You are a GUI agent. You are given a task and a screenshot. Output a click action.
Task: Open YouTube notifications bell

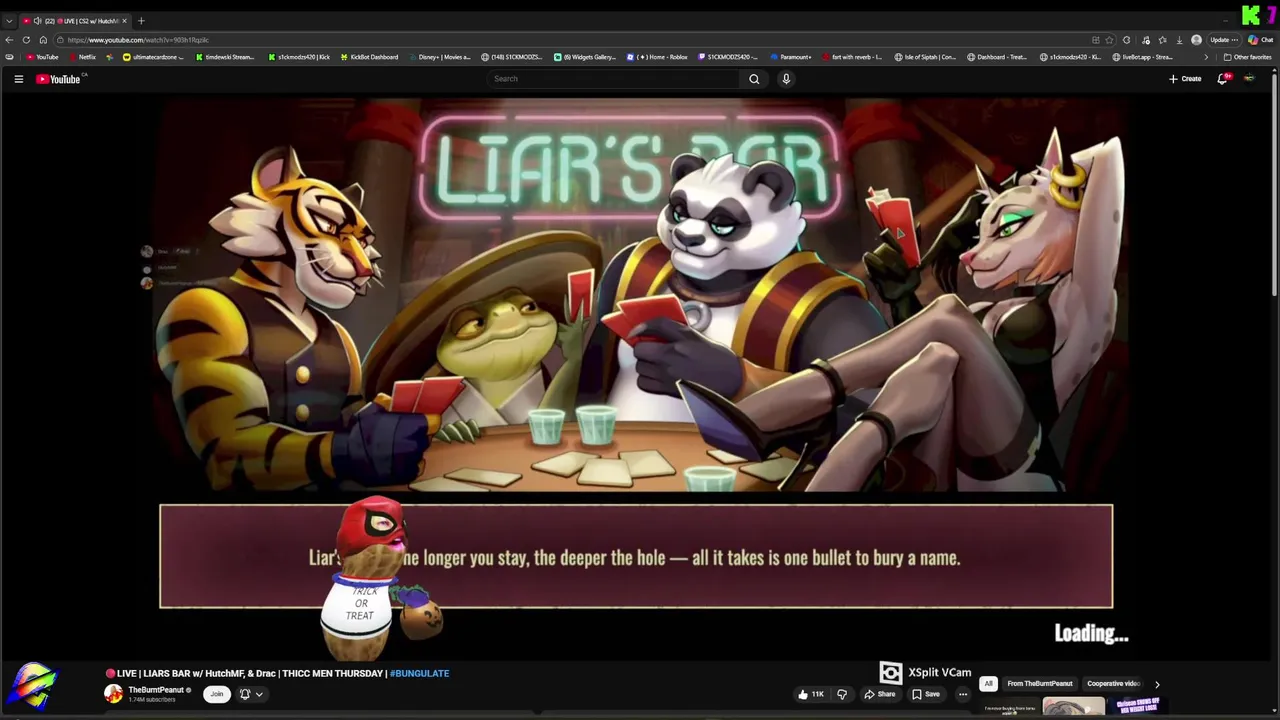(x=1222, y=79)
